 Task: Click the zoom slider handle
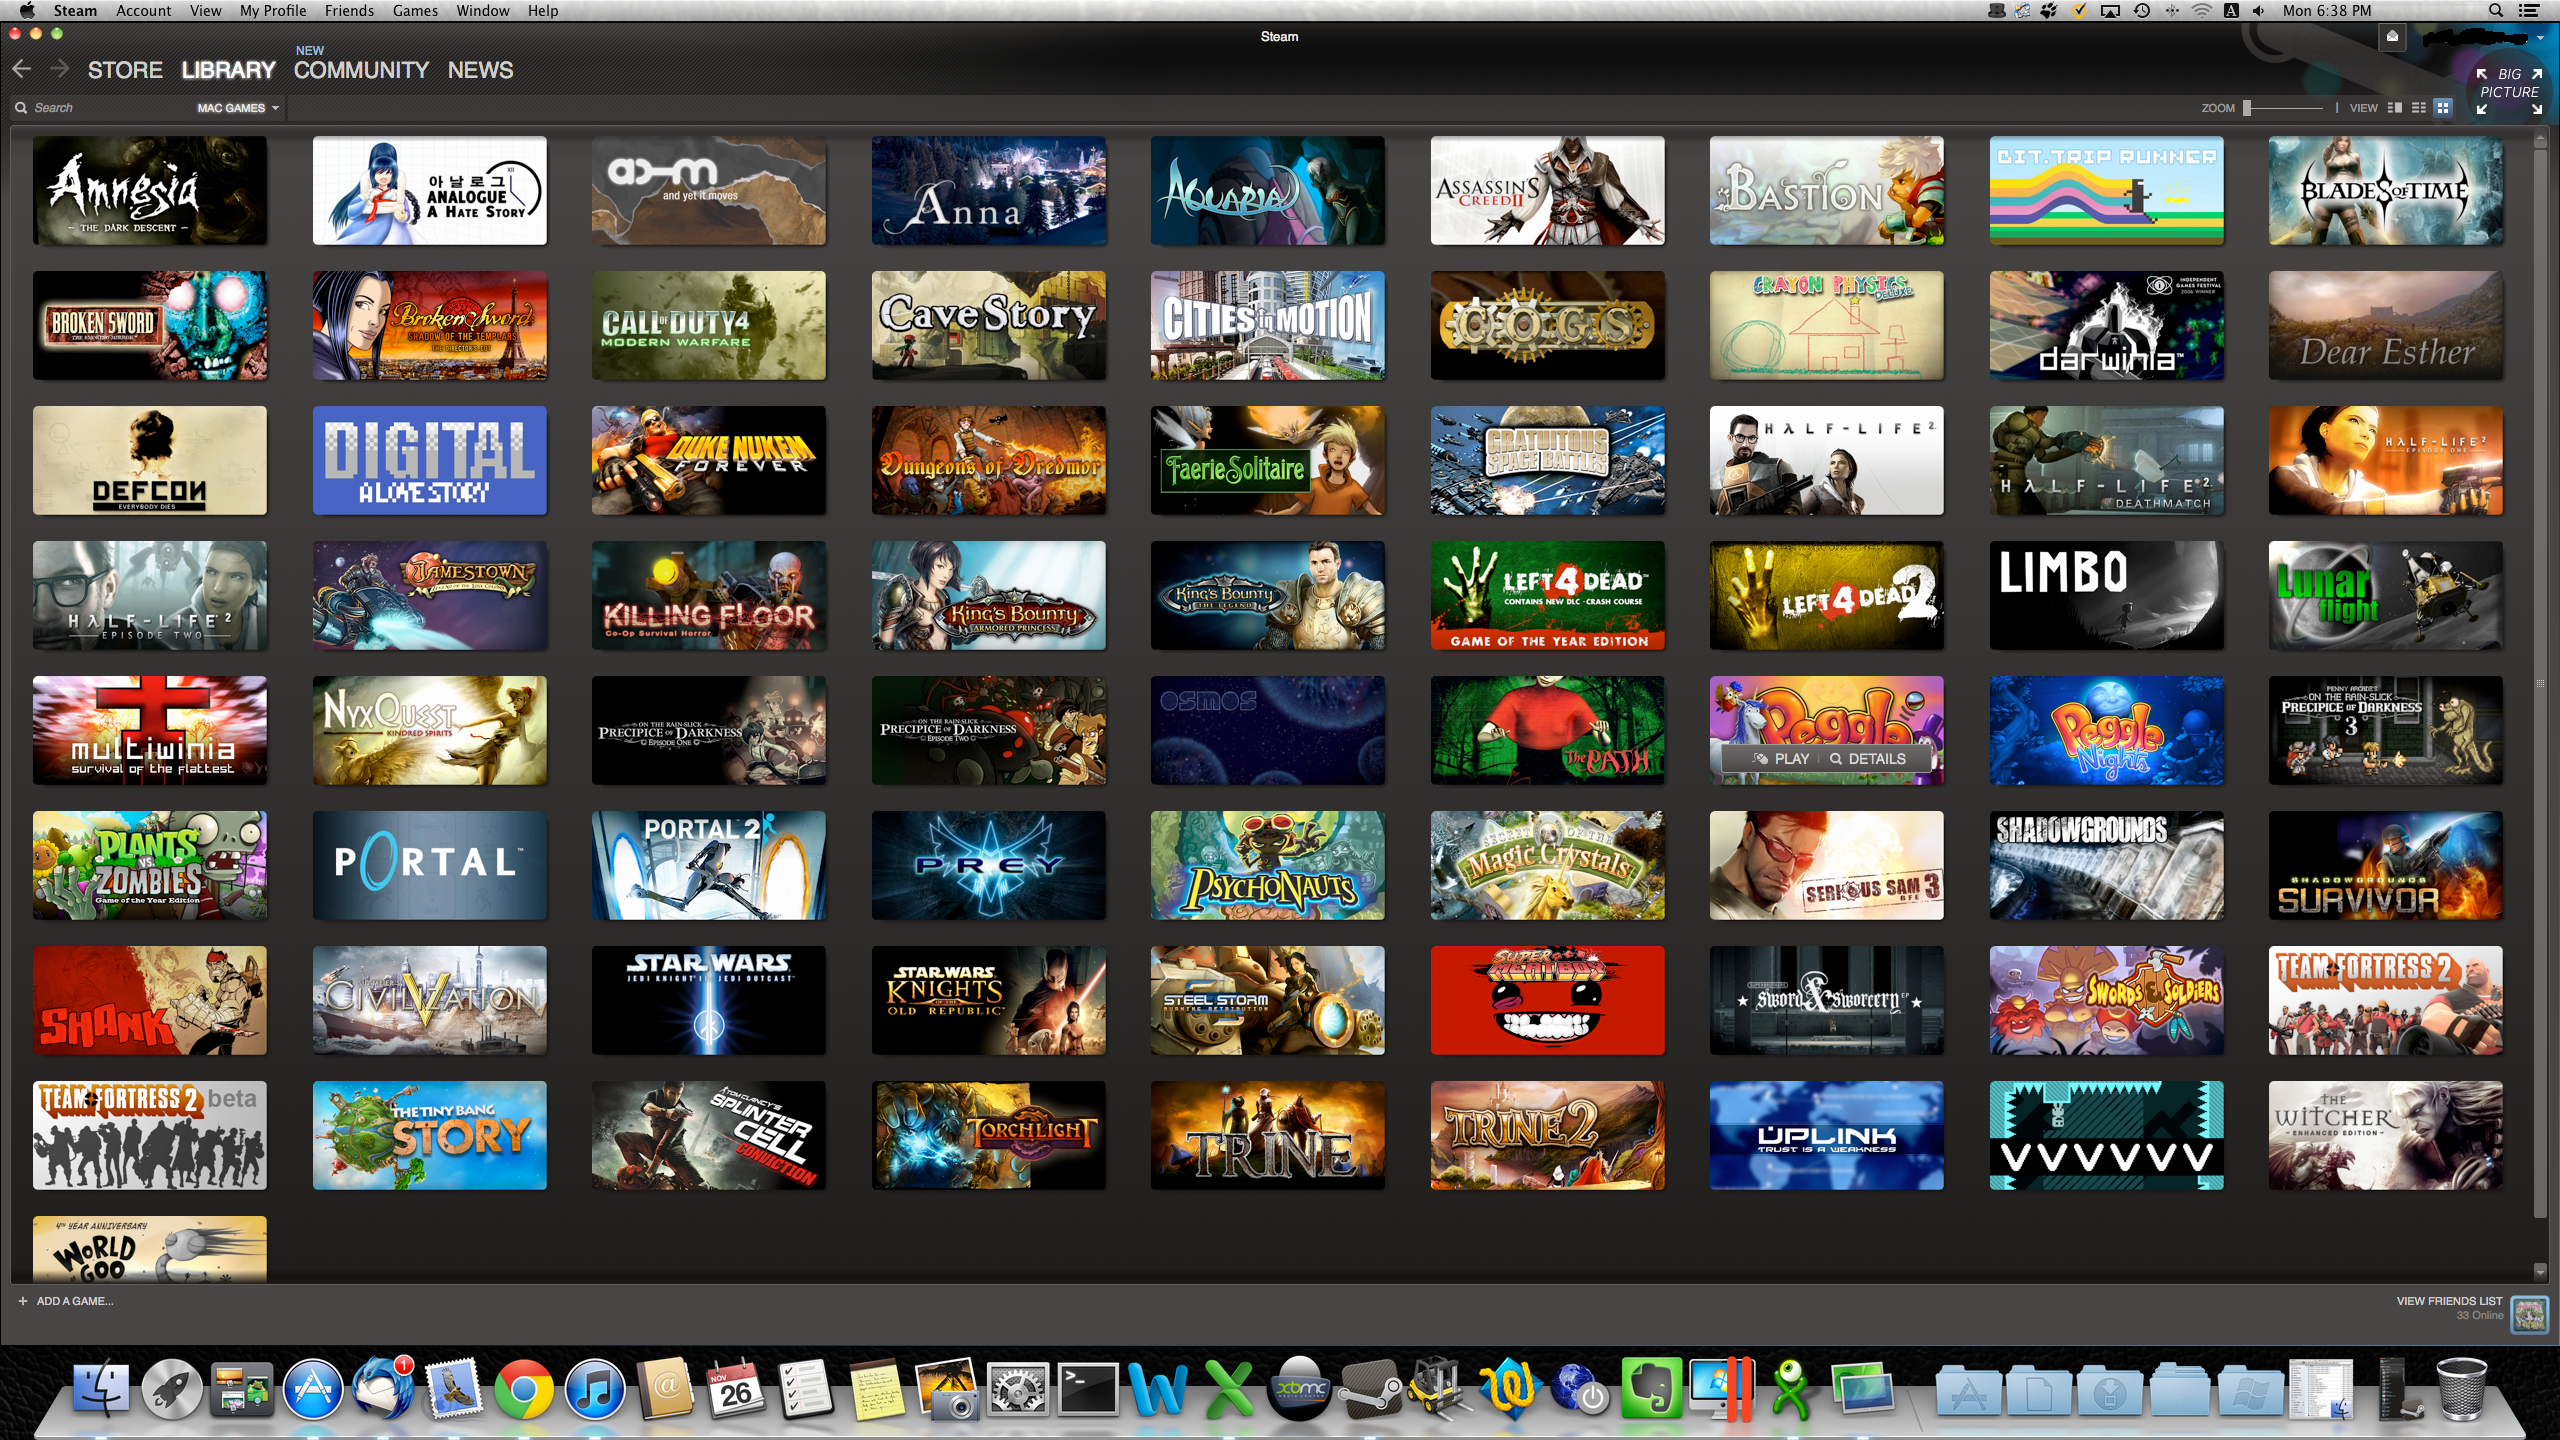[x=2247, y=108]
